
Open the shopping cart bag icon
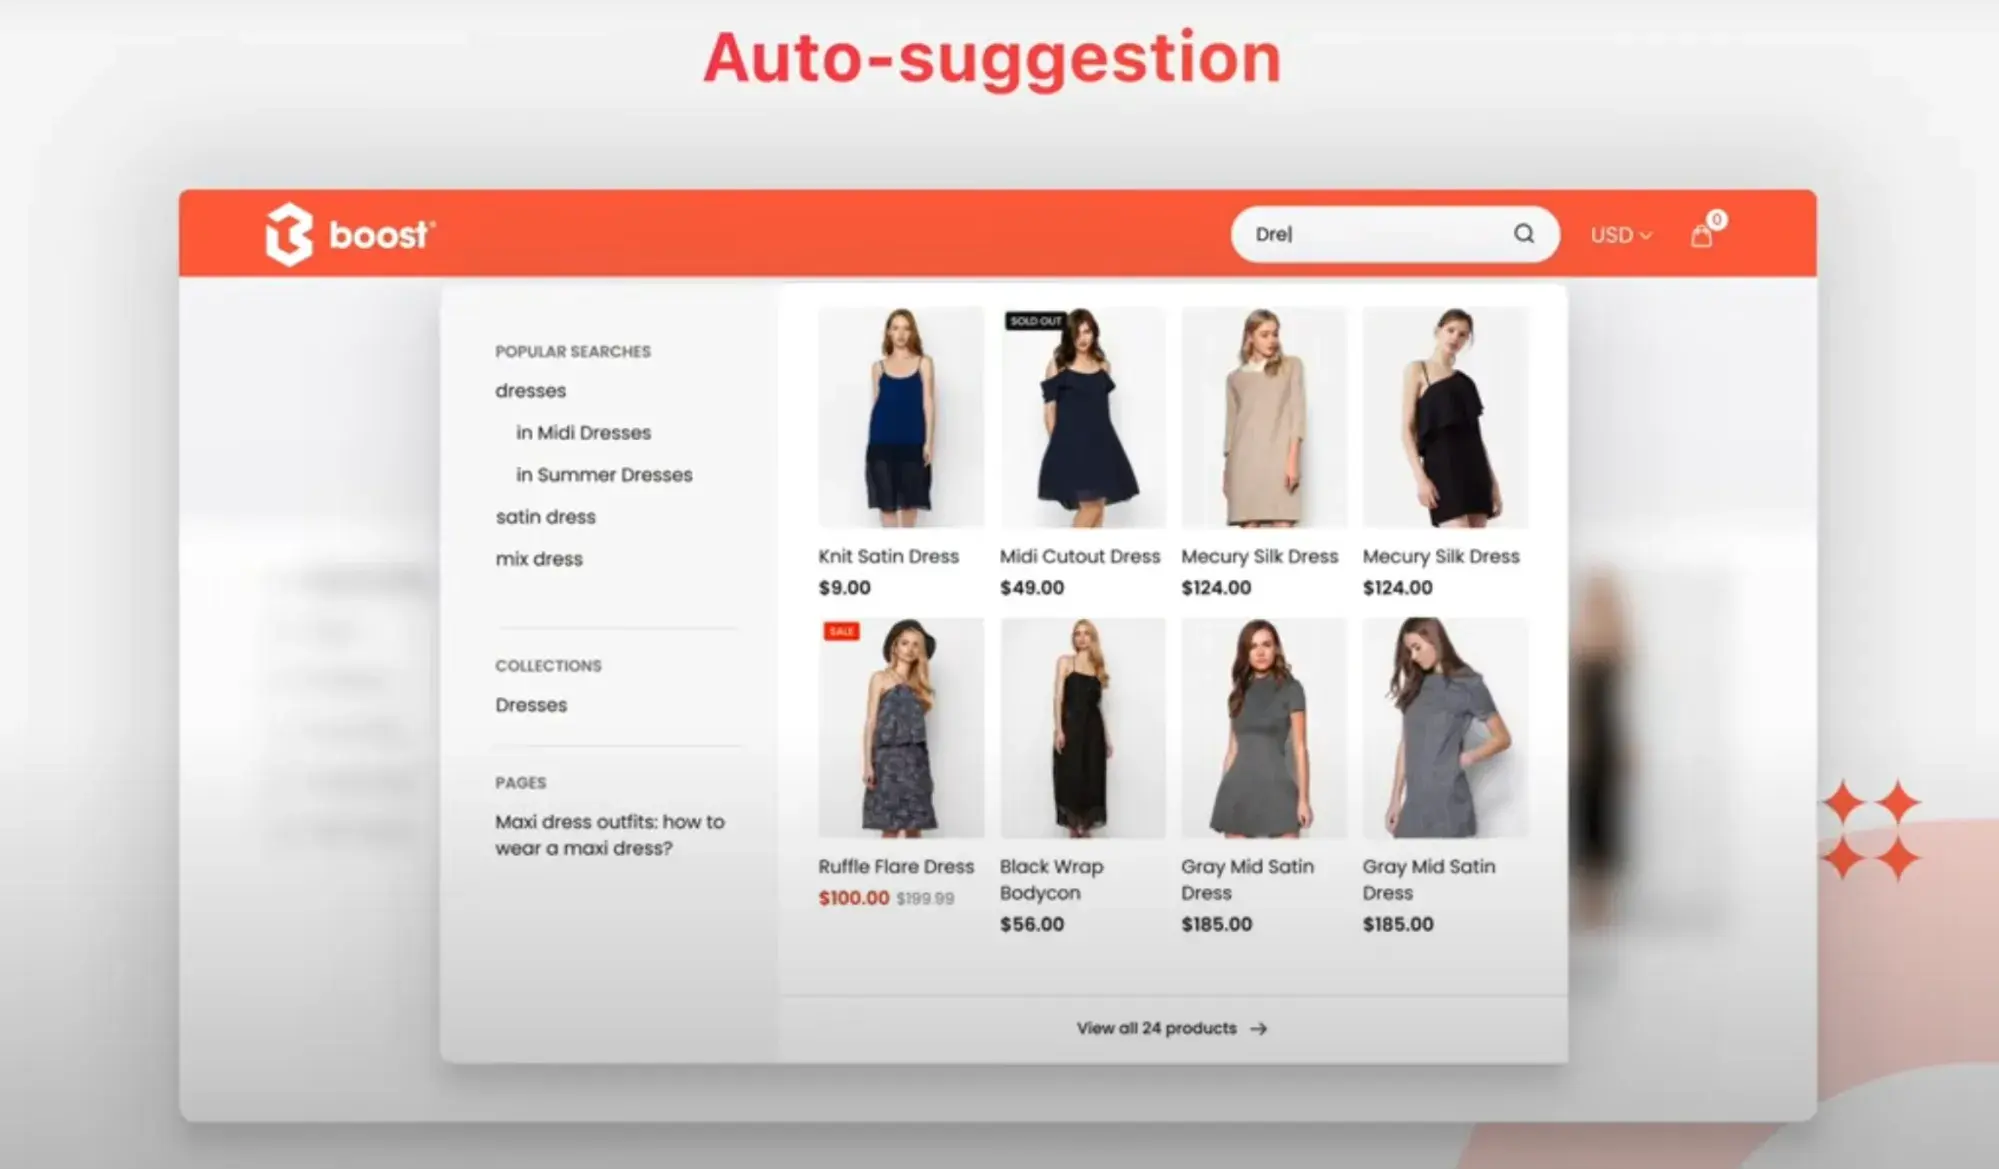tap(1701, 237)
